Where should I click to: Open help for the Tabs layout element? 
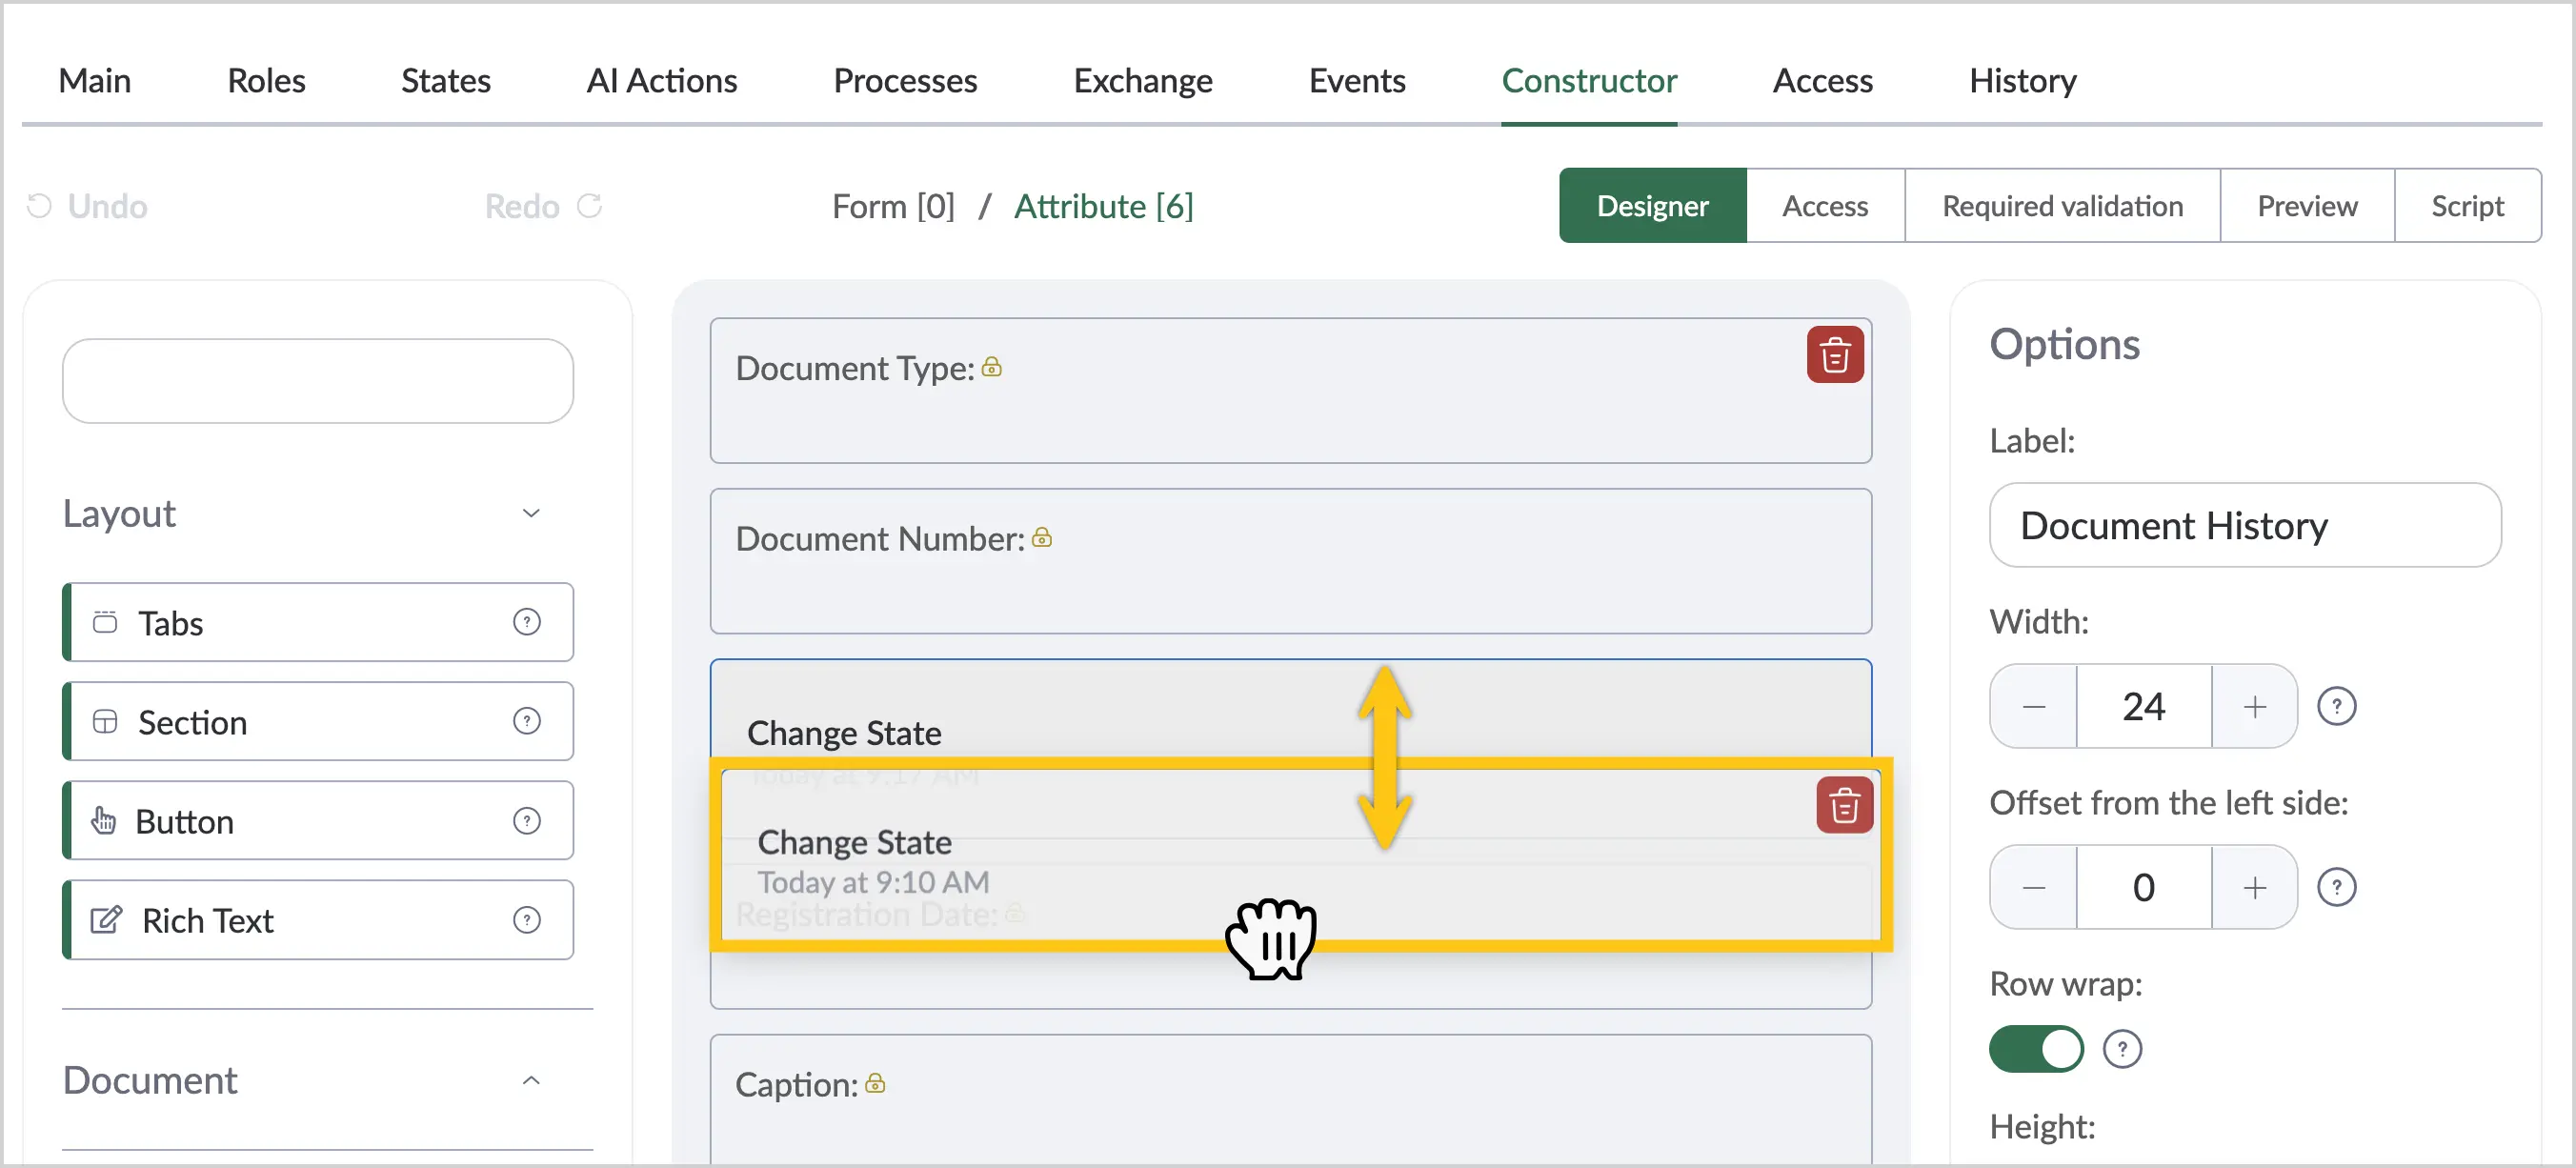pos(527,622)
